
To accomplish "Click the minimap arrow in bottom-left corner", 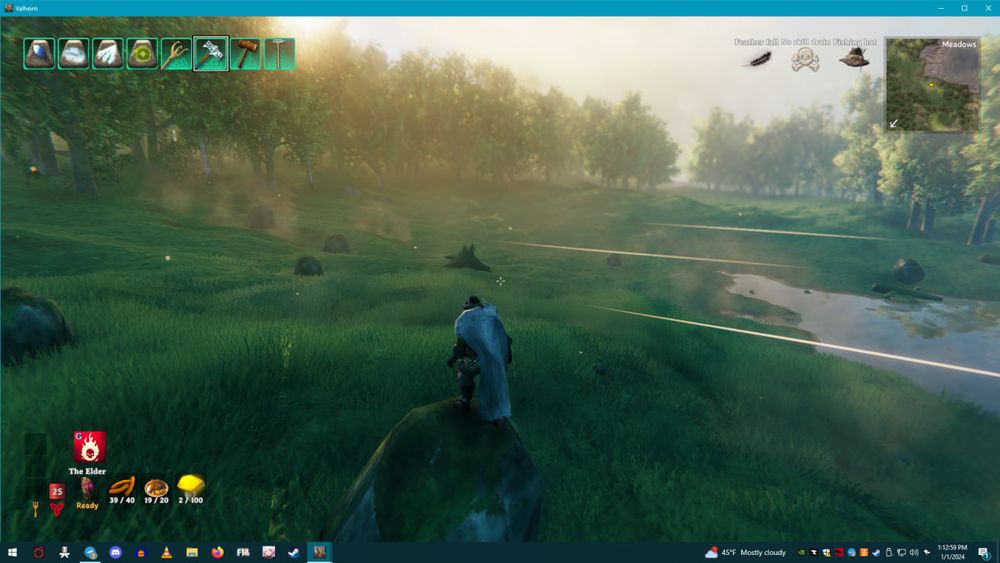I will coord(894,124).
